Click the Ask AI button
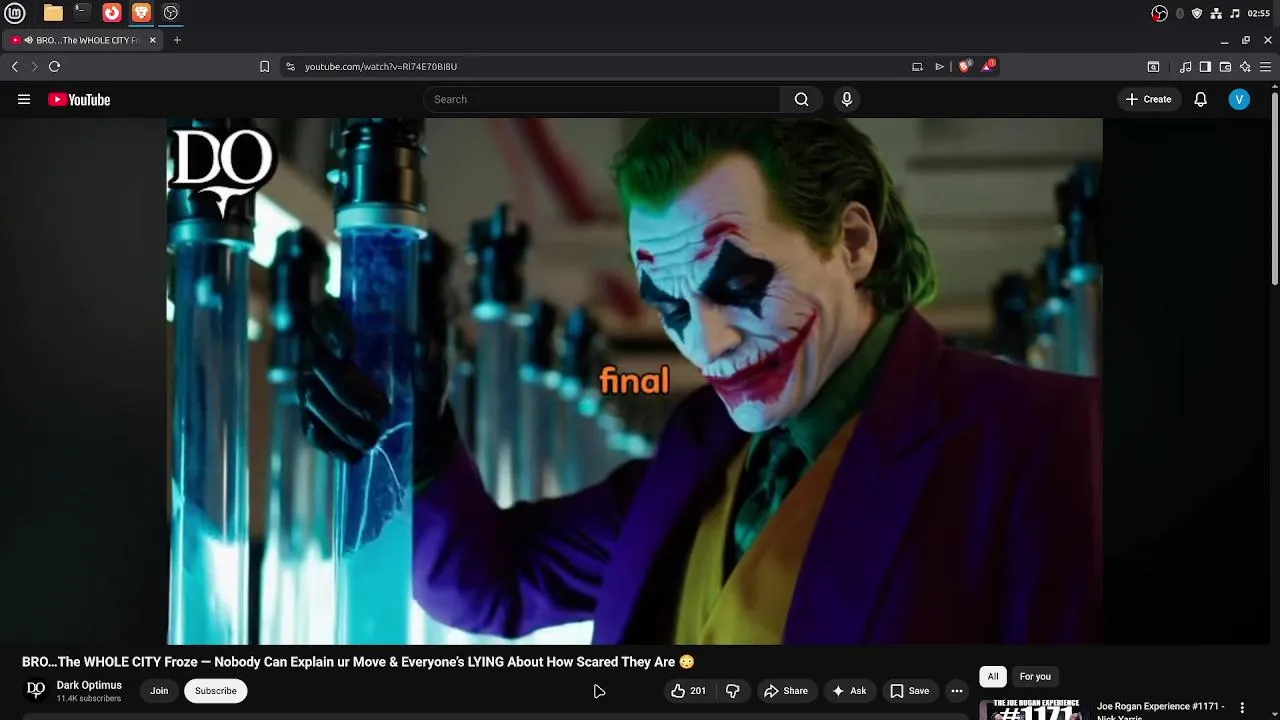The height and width of the screenshot is (720, 1280). [849, 691]
